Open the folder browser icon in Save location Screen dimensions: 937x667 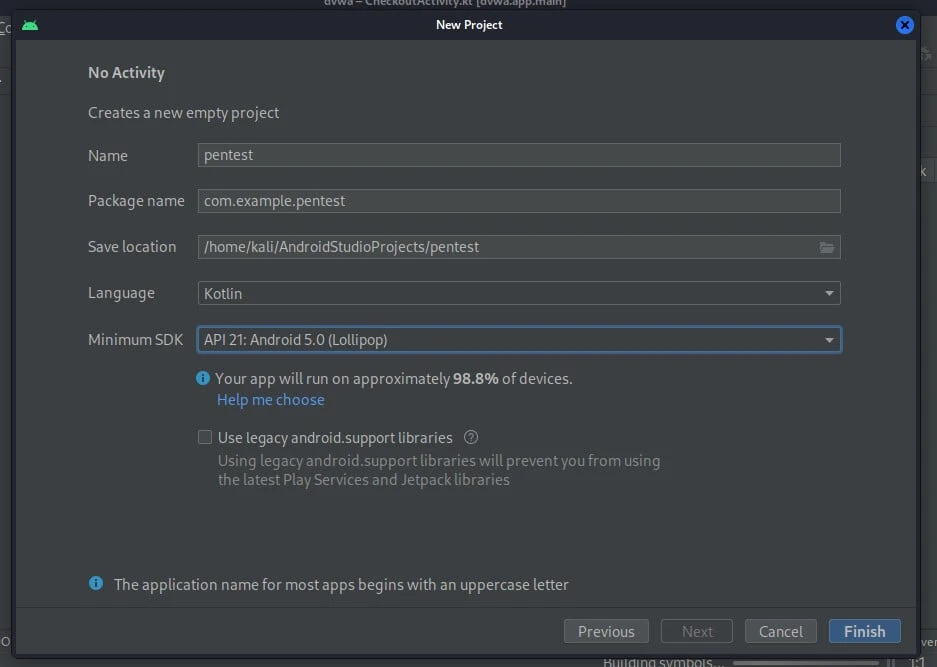(x=827, y=246)
